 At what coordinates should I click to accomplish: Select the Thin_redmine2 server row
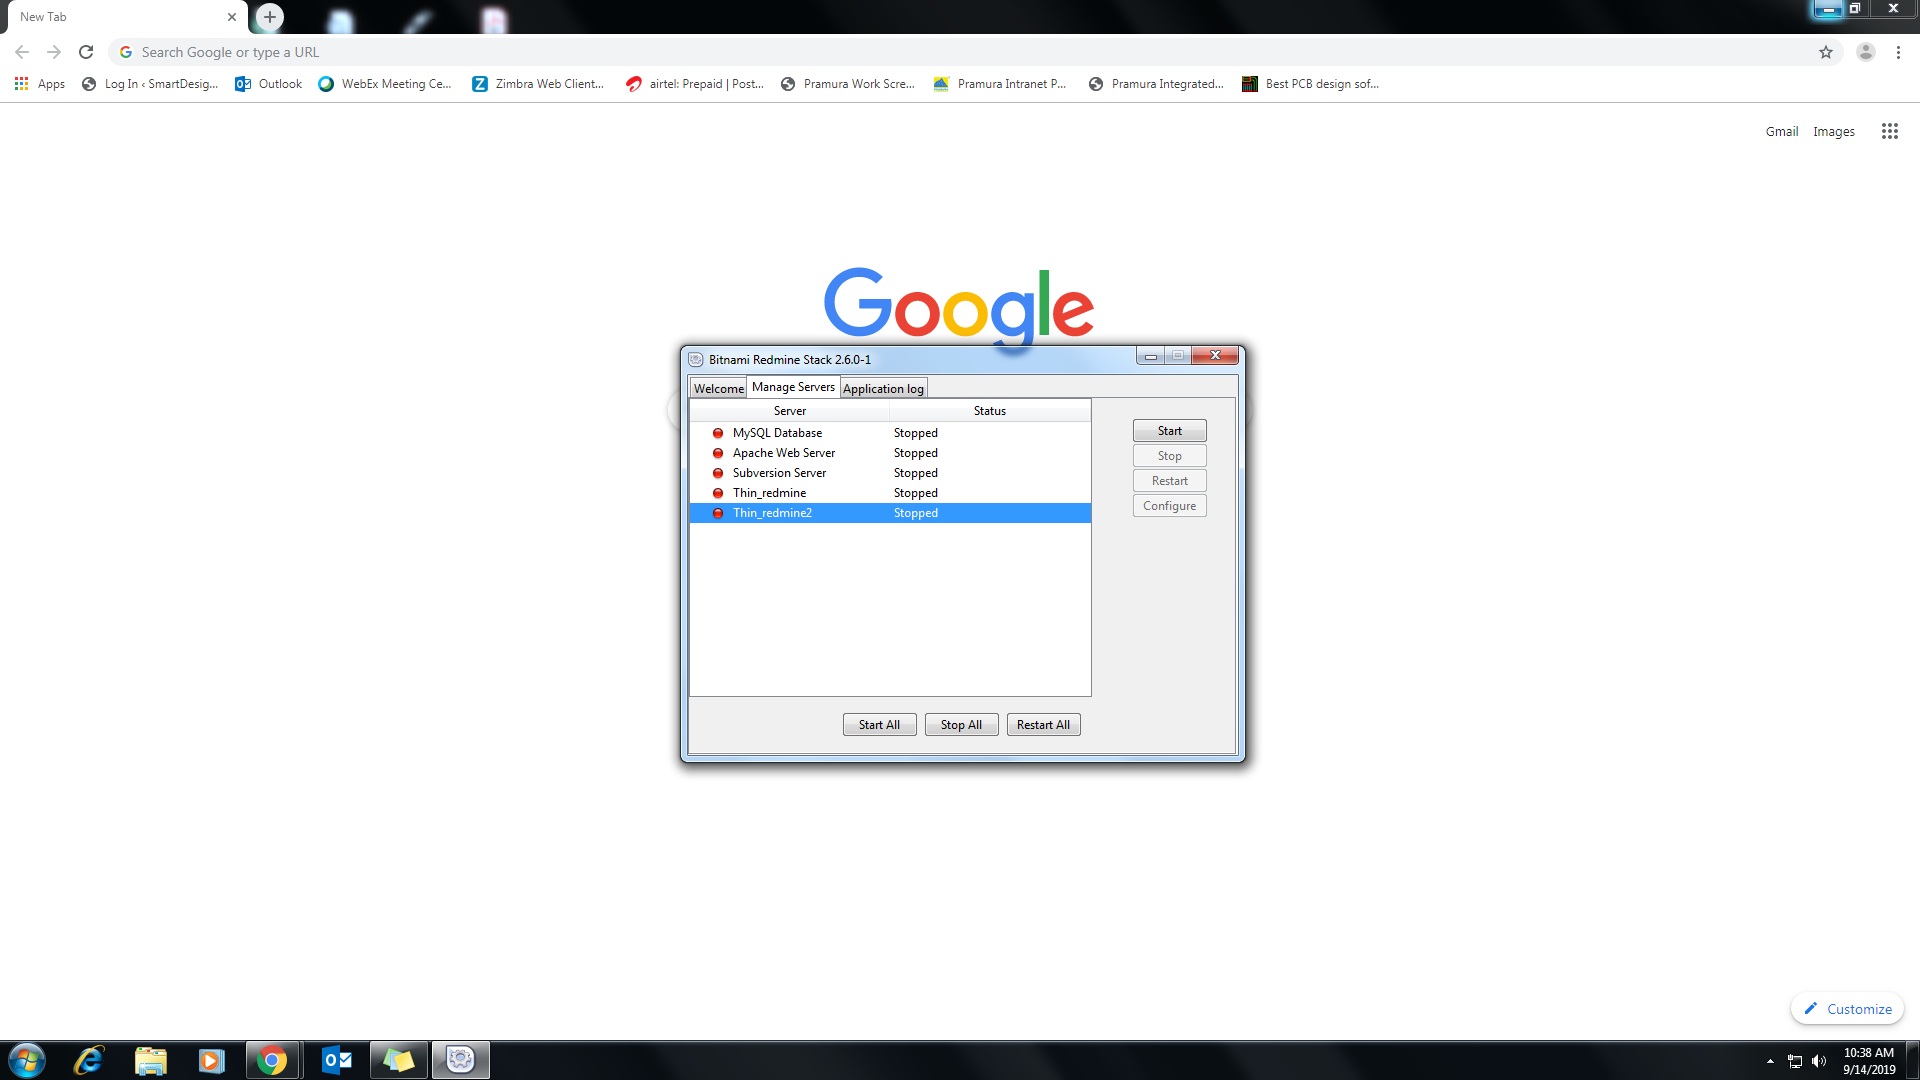pyautogui.click(x=890, y=513)
